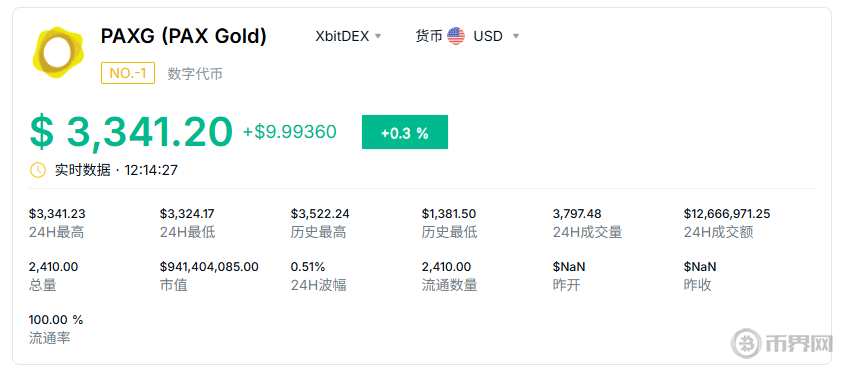Click the XbitDEX dropdown arrow
The width and height of the screenshot is (844, 371).
pyautogui.click(x=378, y=37)
